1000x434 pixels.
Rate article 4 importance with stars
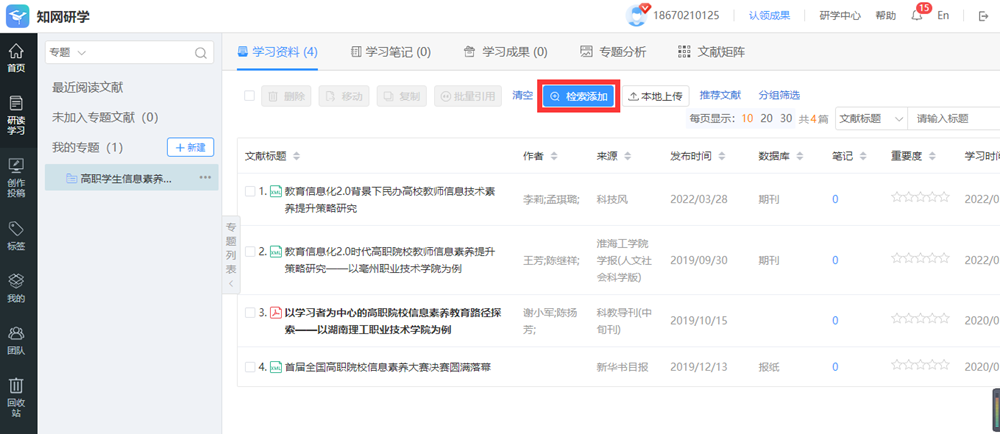(920, 365)
